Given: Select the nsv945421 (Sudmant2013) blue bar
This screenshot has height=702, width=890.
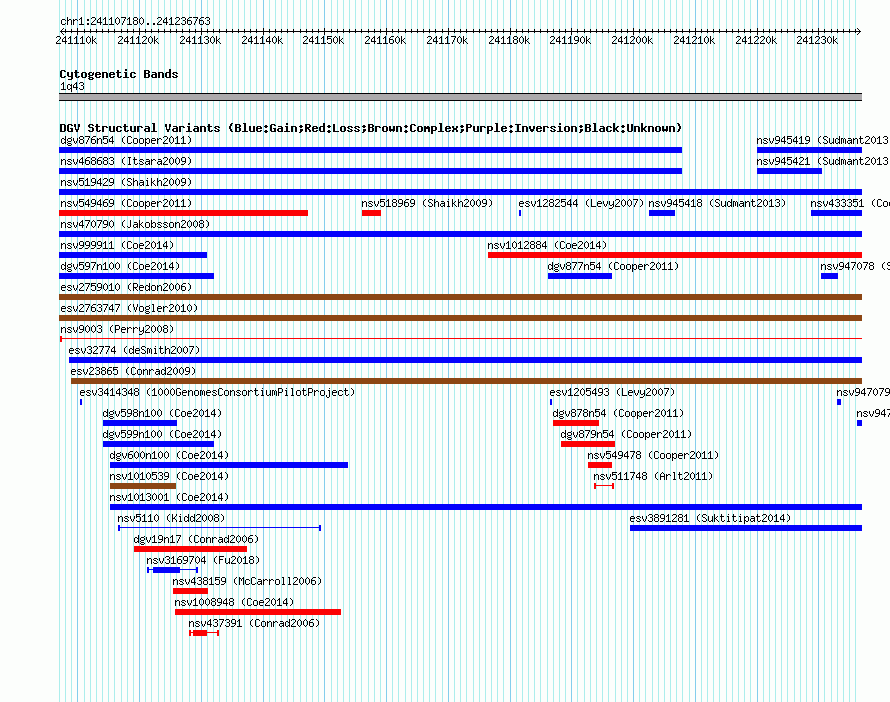Looking at the screenshot, I should 789,171.
